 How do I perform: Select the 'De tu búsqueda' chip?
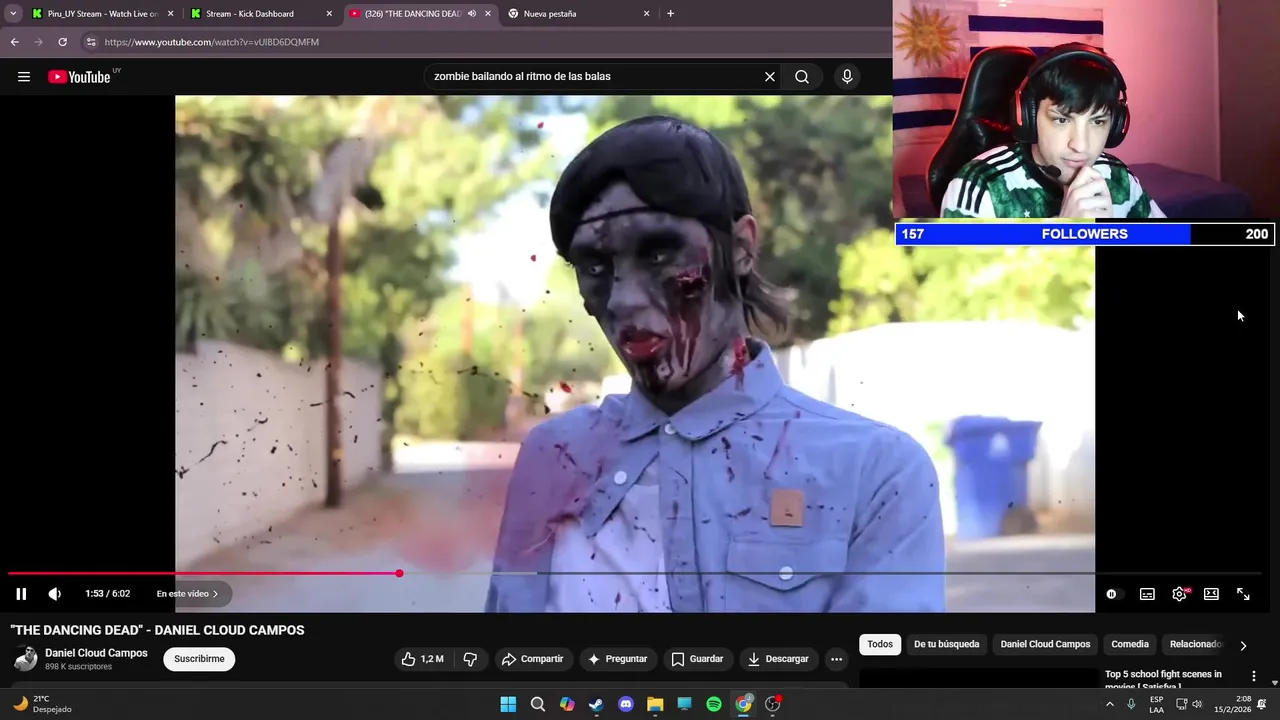click(x=946, y=644)
